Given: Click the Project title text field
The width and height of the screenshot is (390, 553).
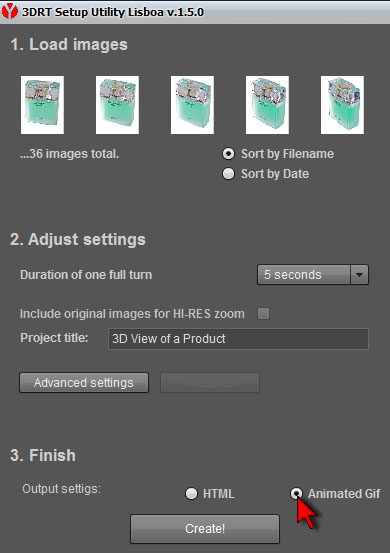Looking at the screenshot, I should pos(238,339).
